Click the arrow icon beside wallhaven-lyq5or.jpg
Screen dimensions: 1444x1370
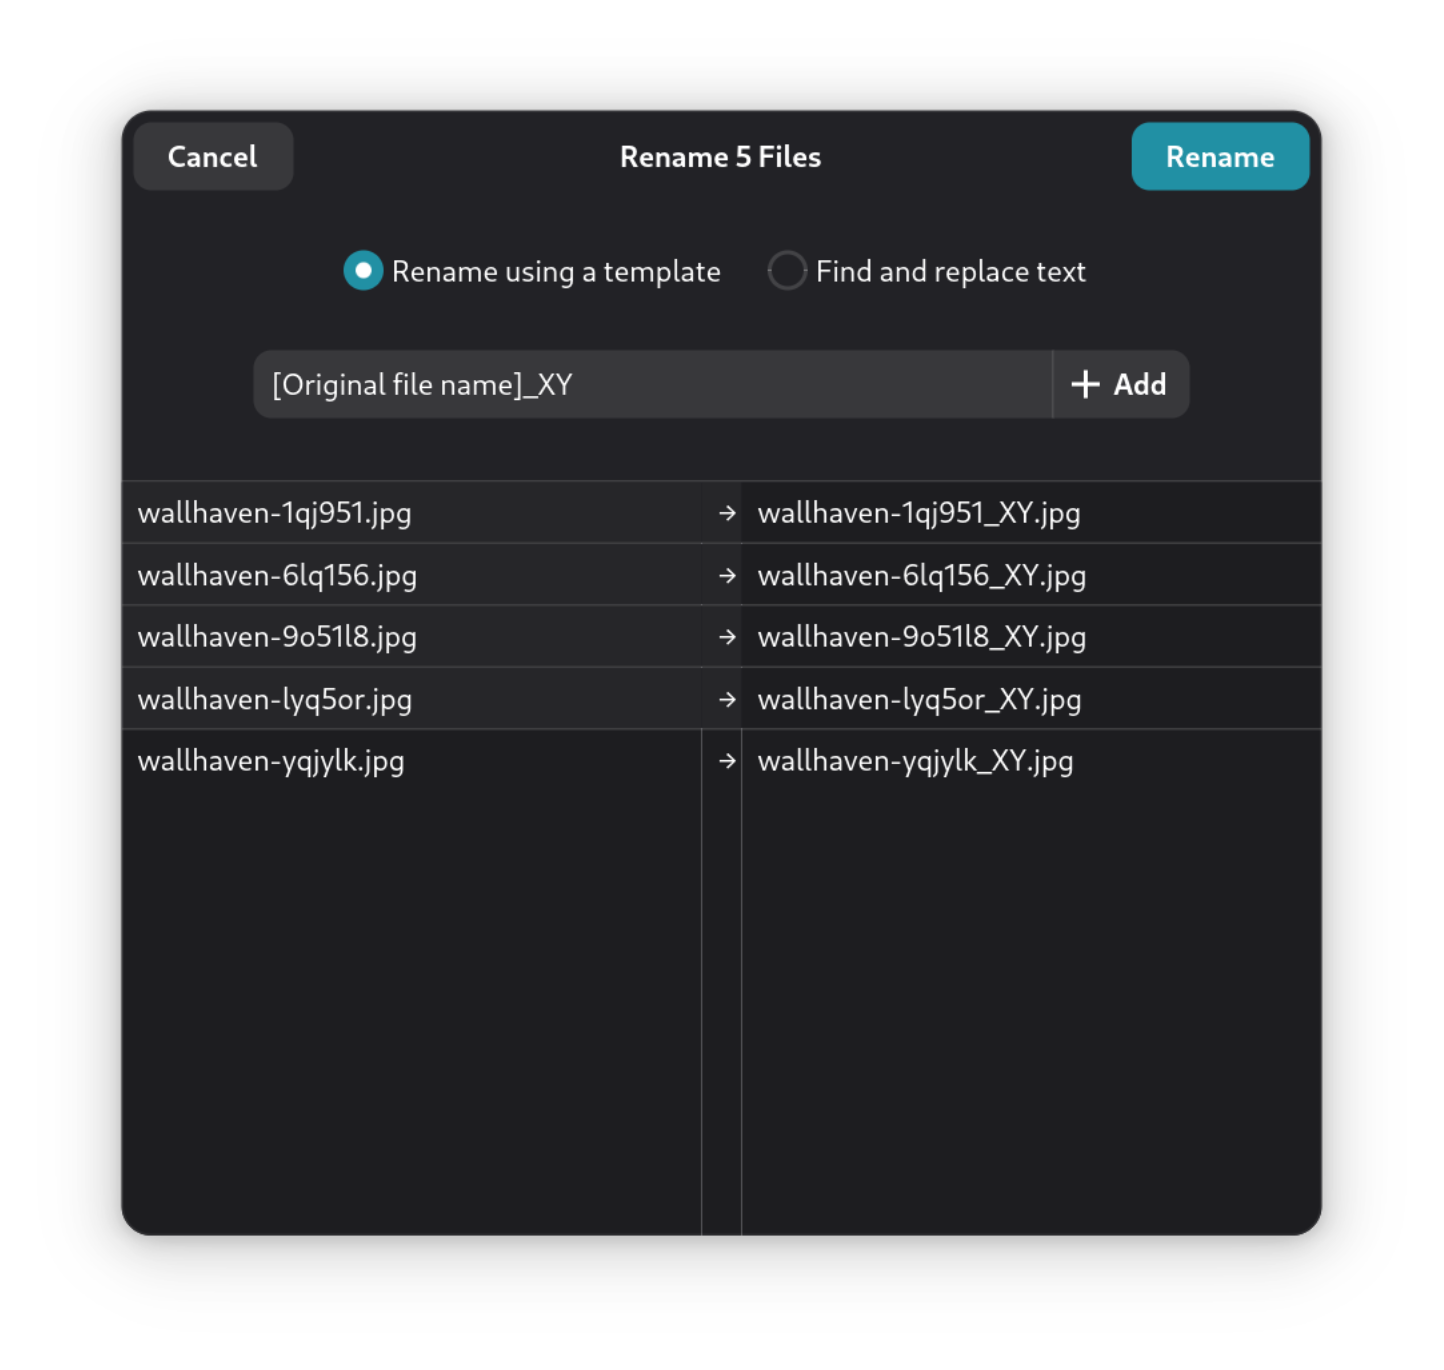click(x=727, y=699)
